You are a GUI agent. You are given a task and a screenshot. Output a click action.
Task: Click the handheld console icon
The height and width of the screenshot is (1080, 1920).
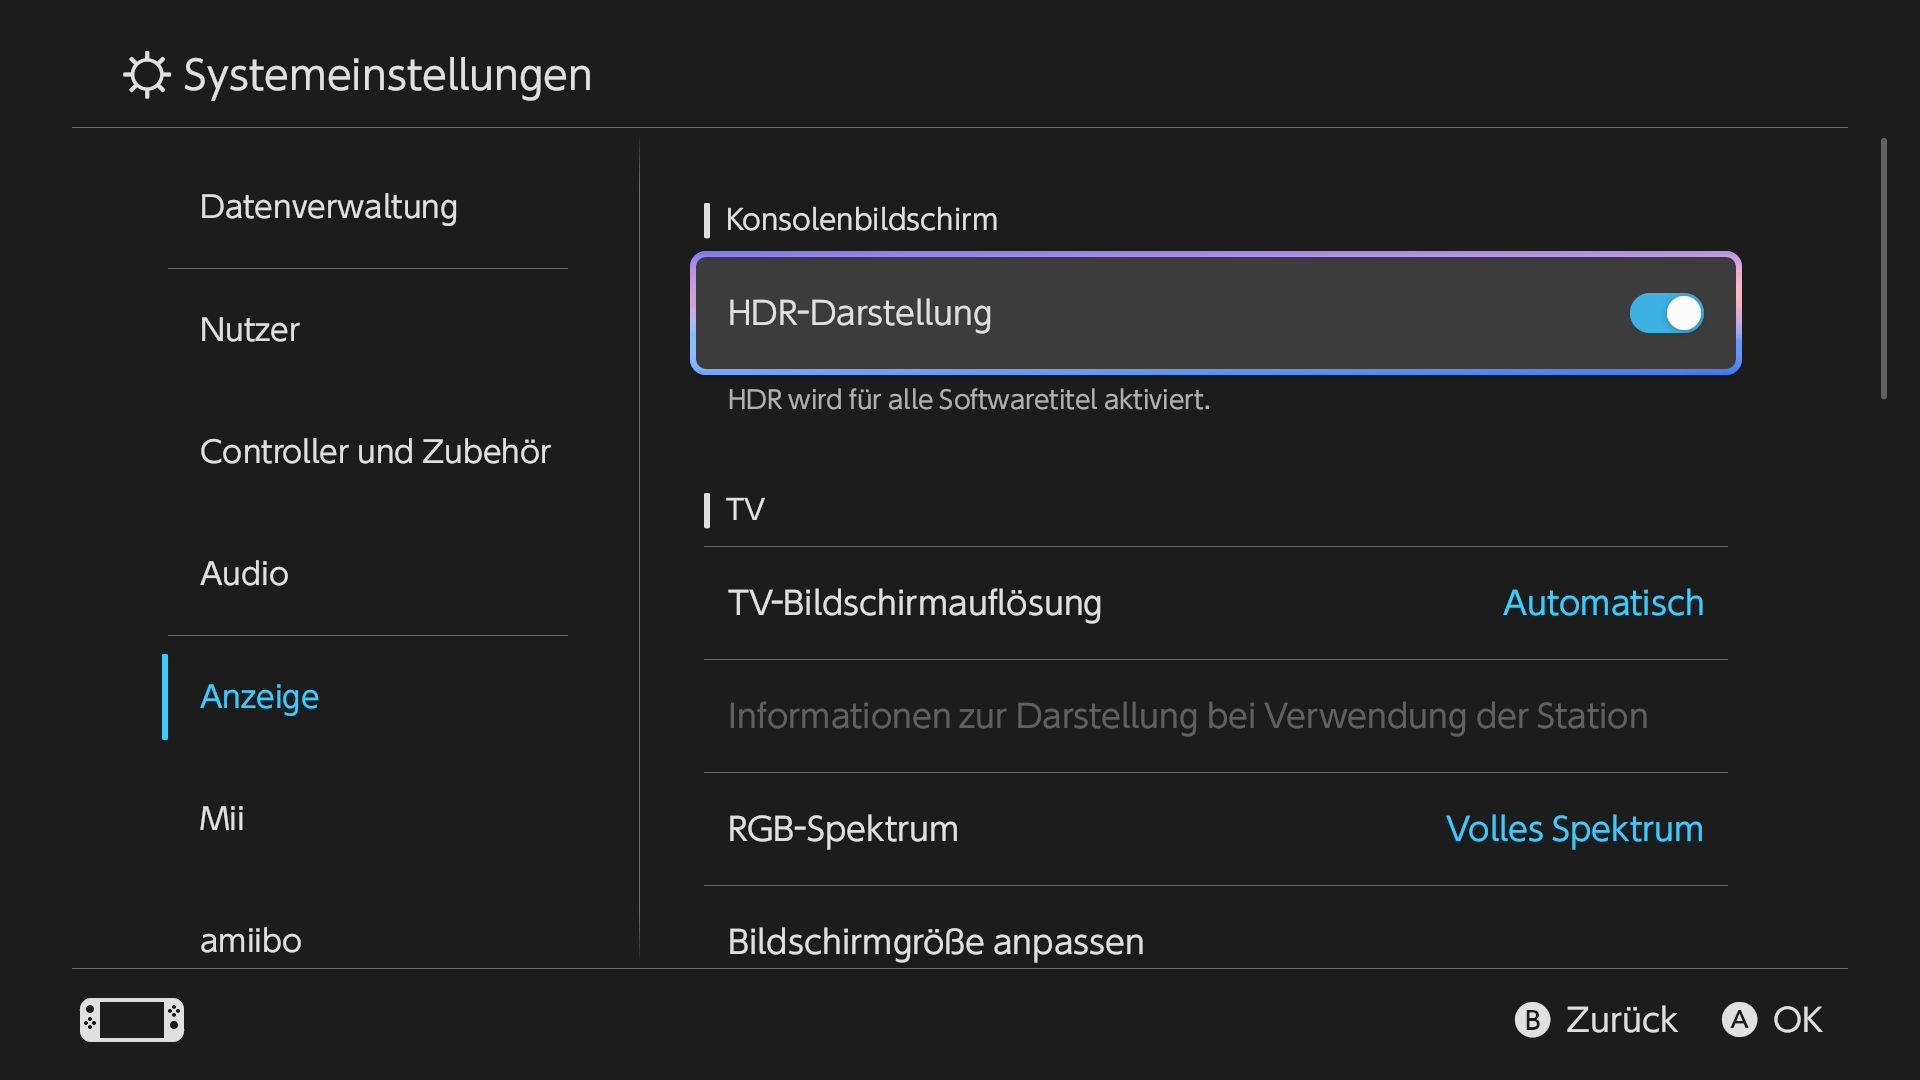tap(132, 1020)
